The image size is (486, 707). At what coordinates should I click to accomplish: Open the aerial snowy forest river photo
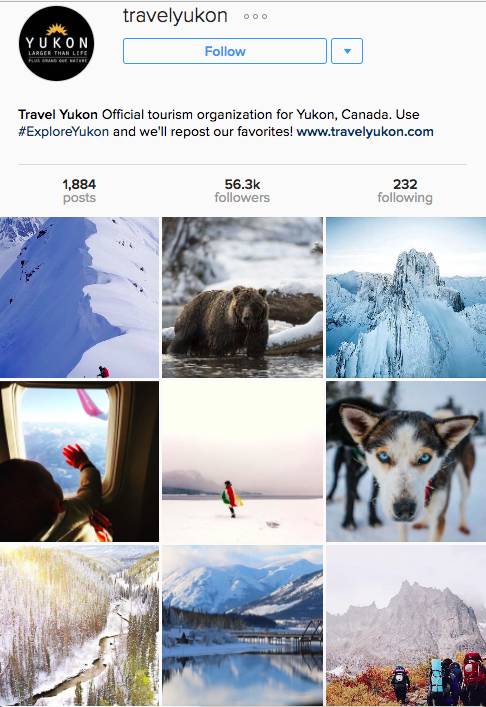point(79,625)
